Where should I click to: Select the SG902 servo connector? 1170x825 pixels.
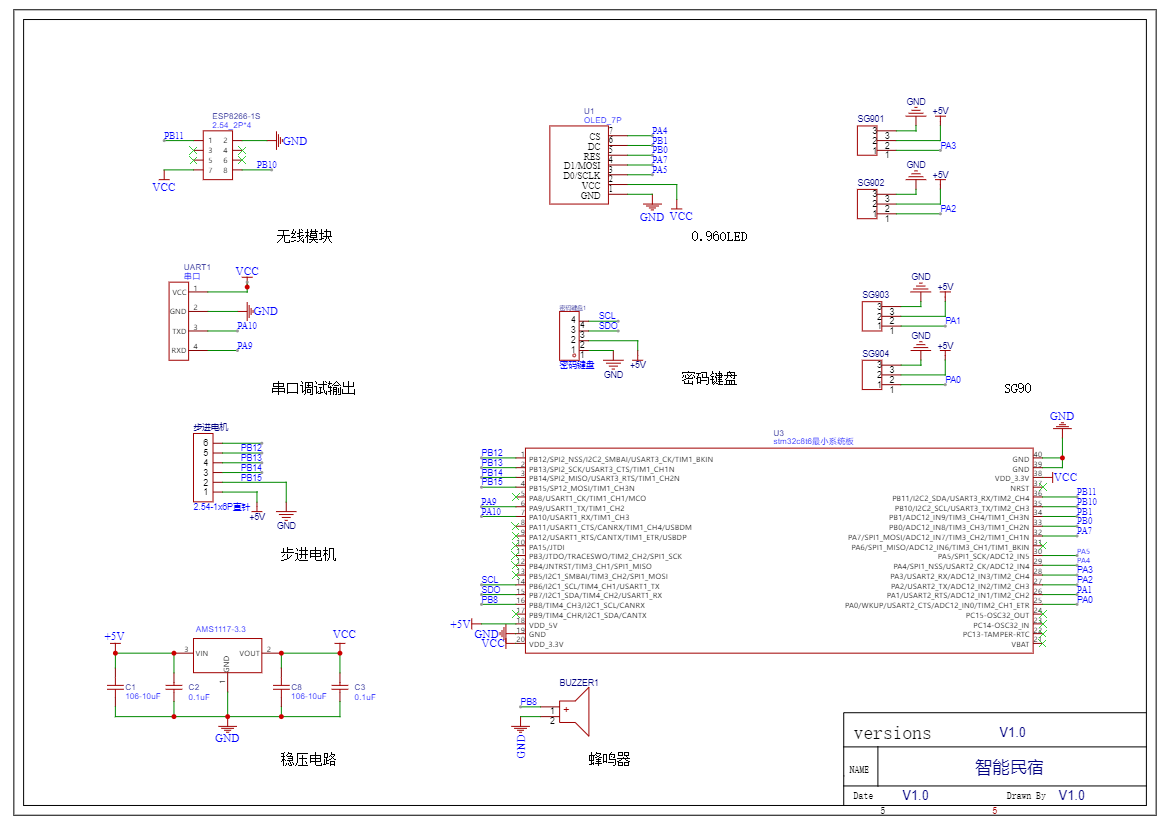coord(867,204)
